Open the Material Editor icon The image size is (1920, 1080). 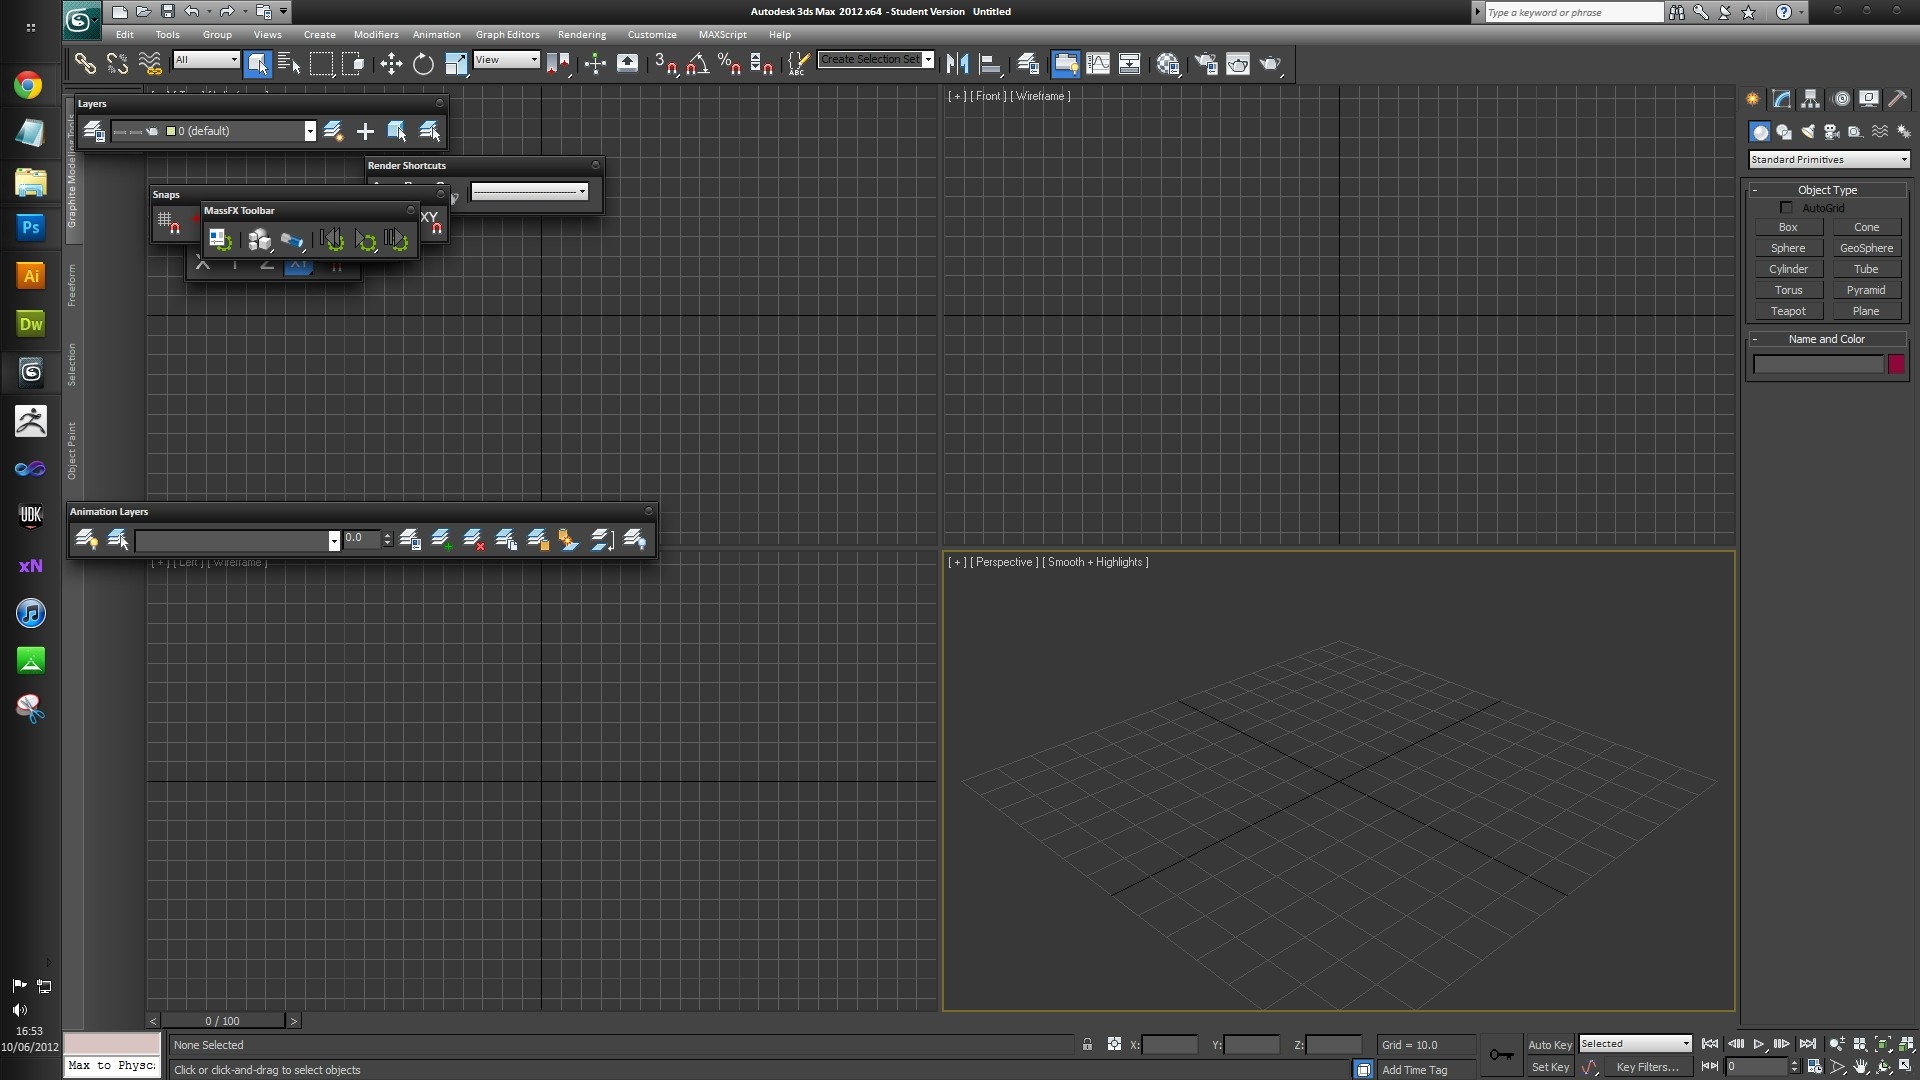coord(1168,65)
